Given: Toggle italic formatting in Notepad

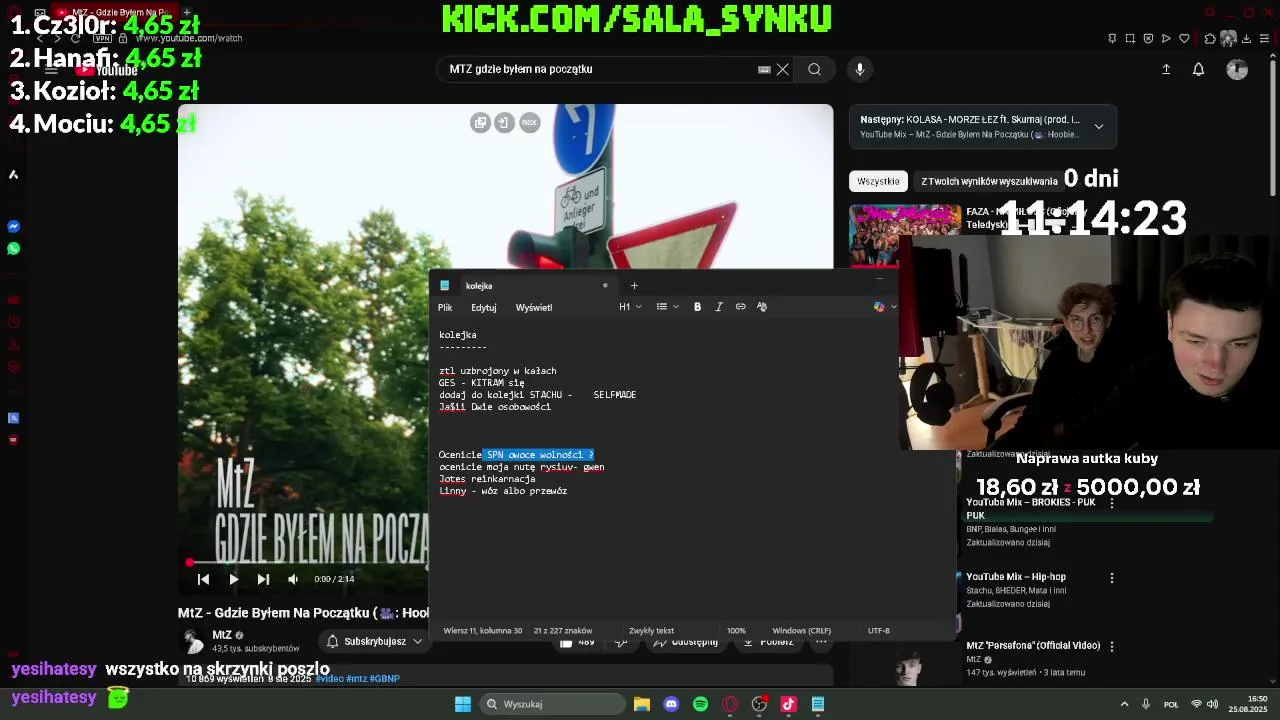Looking at the screenshot, I should coord(718,307).
